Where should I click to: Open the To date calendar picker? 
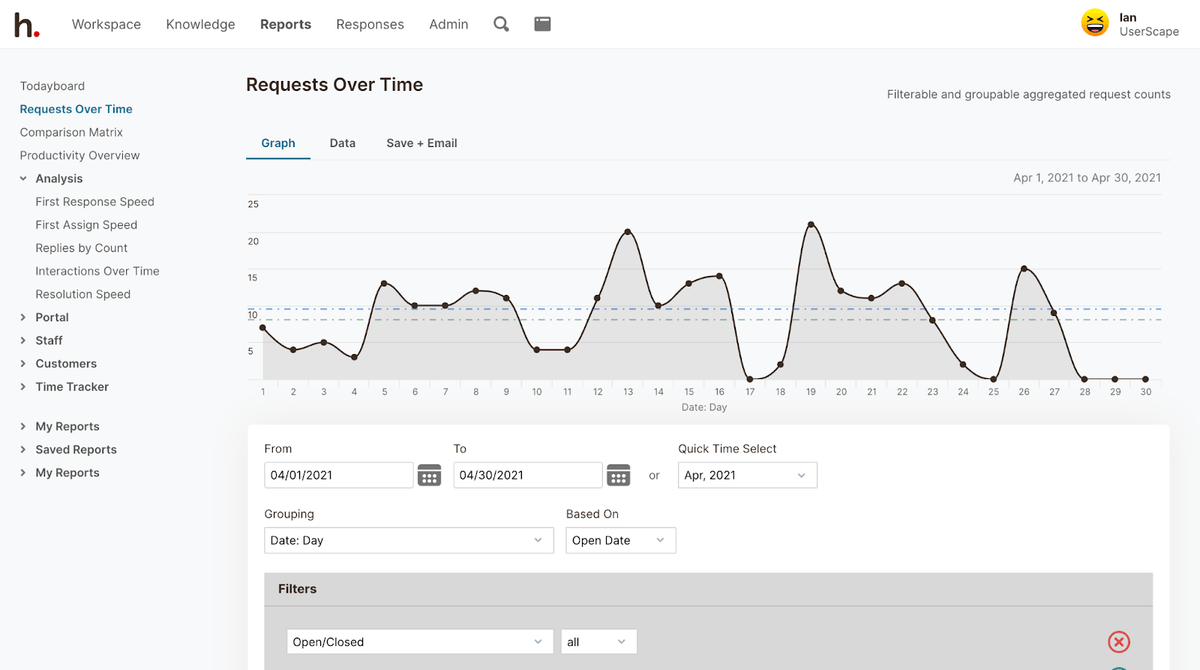coord(618,475)
